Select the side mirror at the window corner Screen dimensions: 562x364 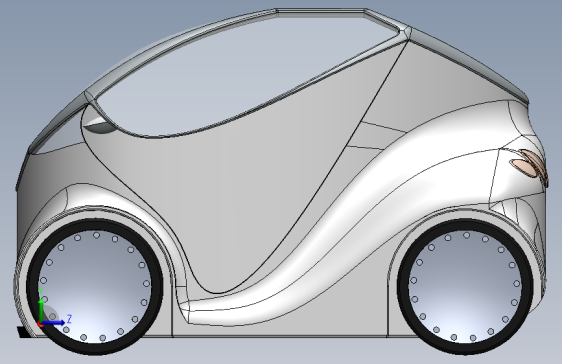point(99,126)
